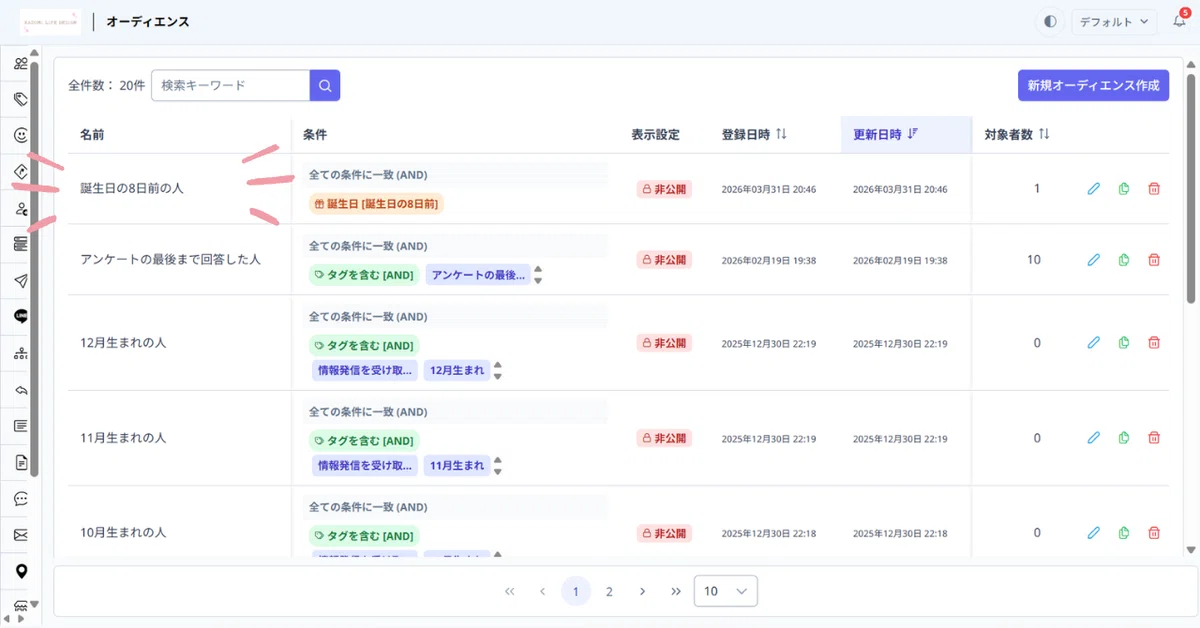Open the paper plane send sidebar icon
Image resolution: width=1200 pixels, height=628 pixels.
pyautogui.click(x=21, y=280)
